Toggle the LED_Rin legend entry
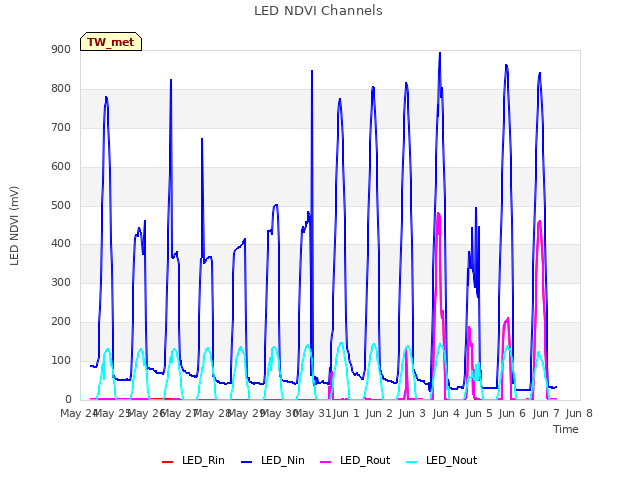Screen dimensions: 640x480 (x=193, y=460)
